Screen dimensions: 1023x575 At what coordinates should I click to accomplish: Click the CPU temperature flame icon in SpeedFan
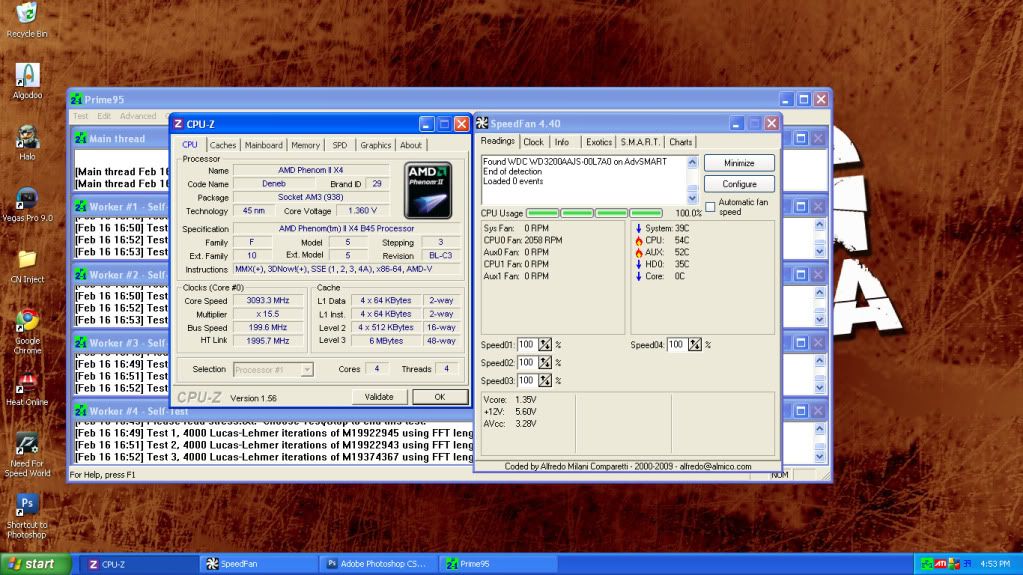pyautogui.click(x=639, y=240)
